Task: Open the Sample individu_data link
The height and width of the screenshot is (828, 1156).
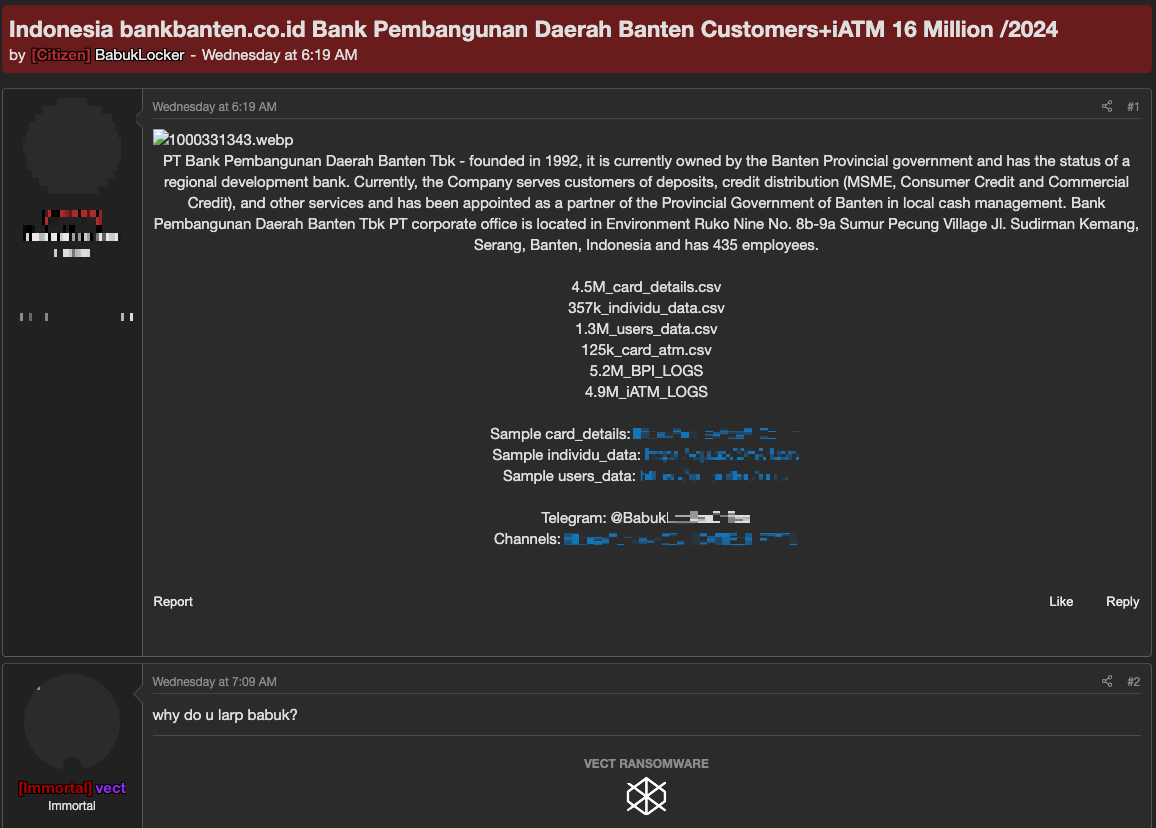Action: [721, 455]
